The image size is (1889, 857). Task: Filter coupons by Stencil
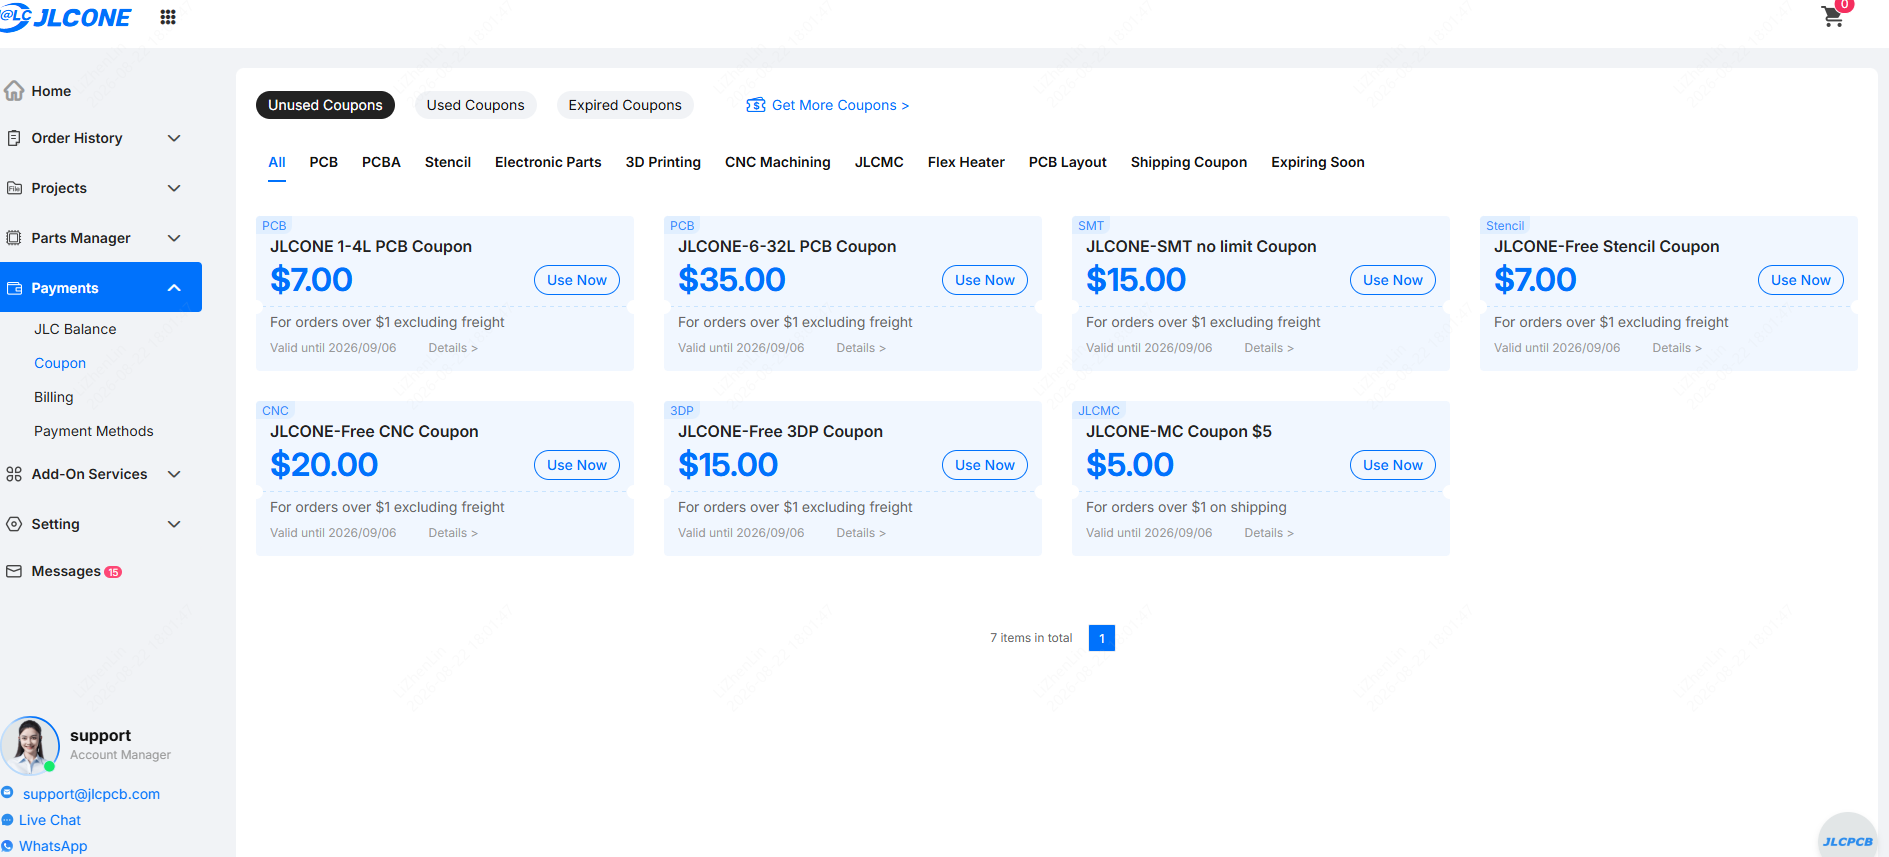pyautogui.click(x=448, y=162)
